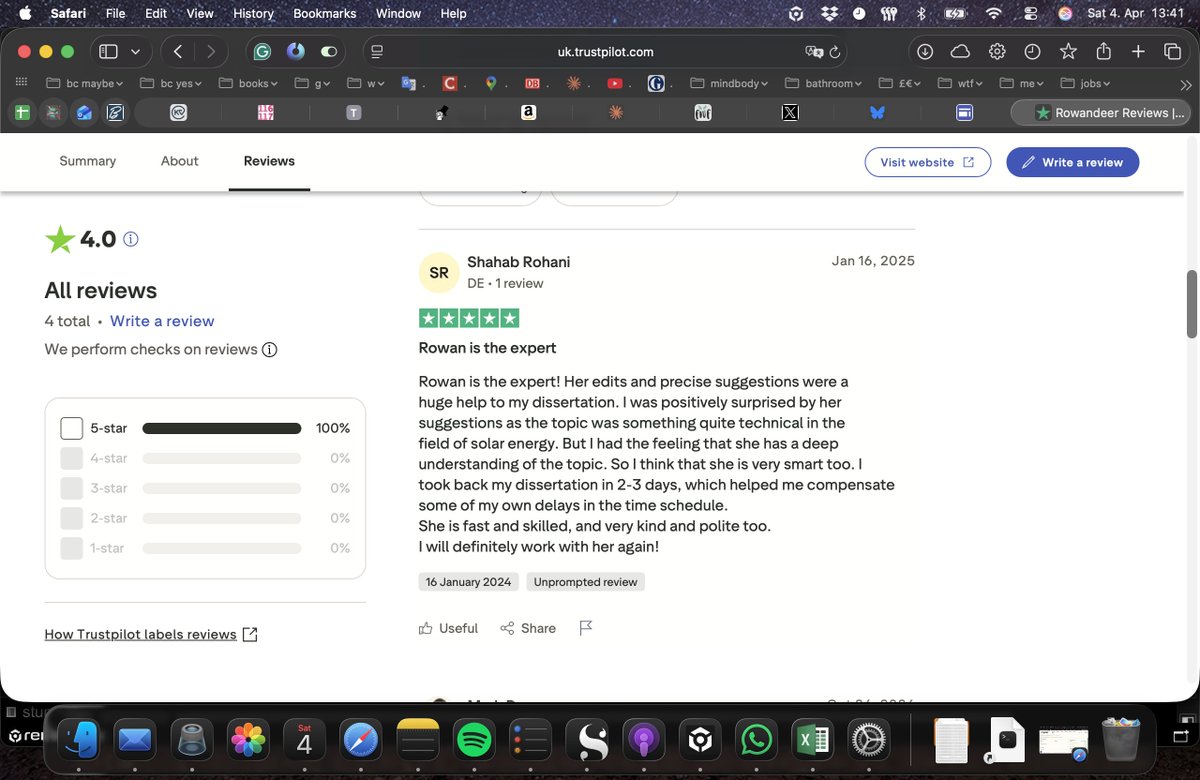Open the 'jobs' bookmarks folder dropdown
Viewport: 1200px width, 780px height.
[1092, 84]
